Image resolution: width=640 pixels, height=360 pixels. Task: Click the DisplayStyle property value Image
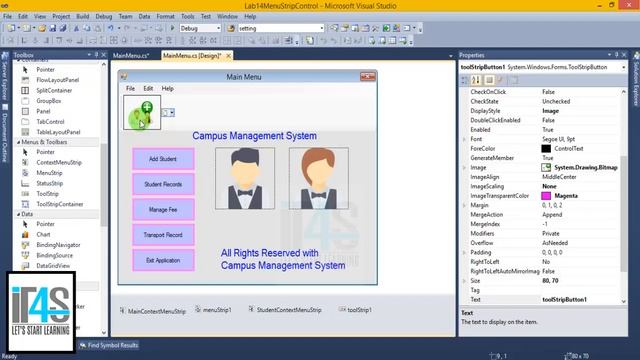tap(550, 111)
